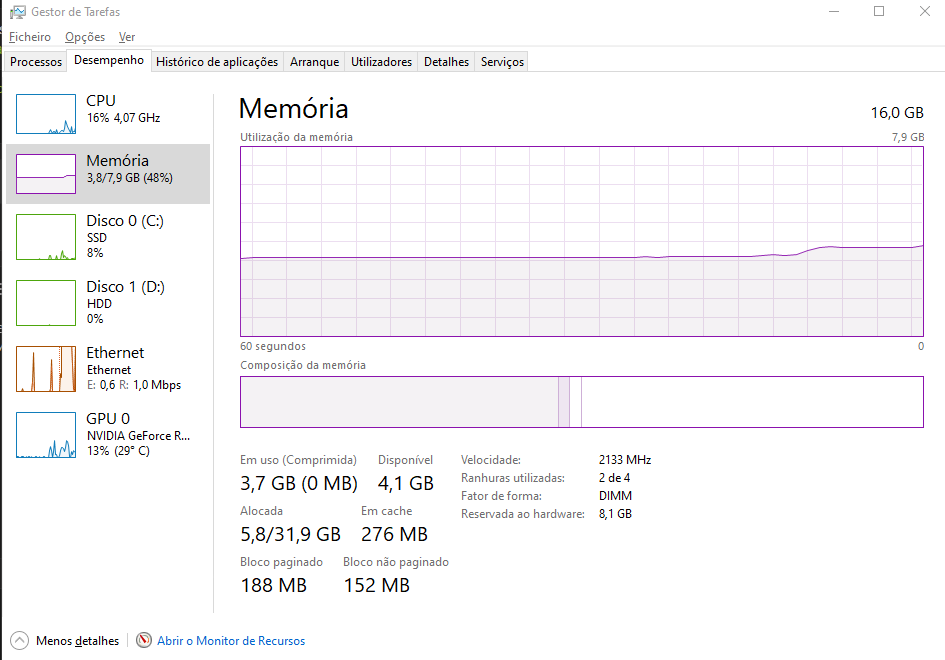Switch to the Detalhes tab
Screen dimensions: 945x660
click(x=446, y=62)
